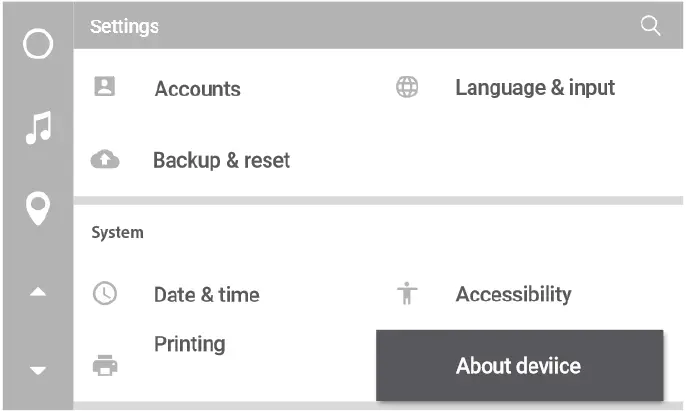Click the Backup & reset cloud icon
This screenshot has width=686, height=411.
click(105, 160)
